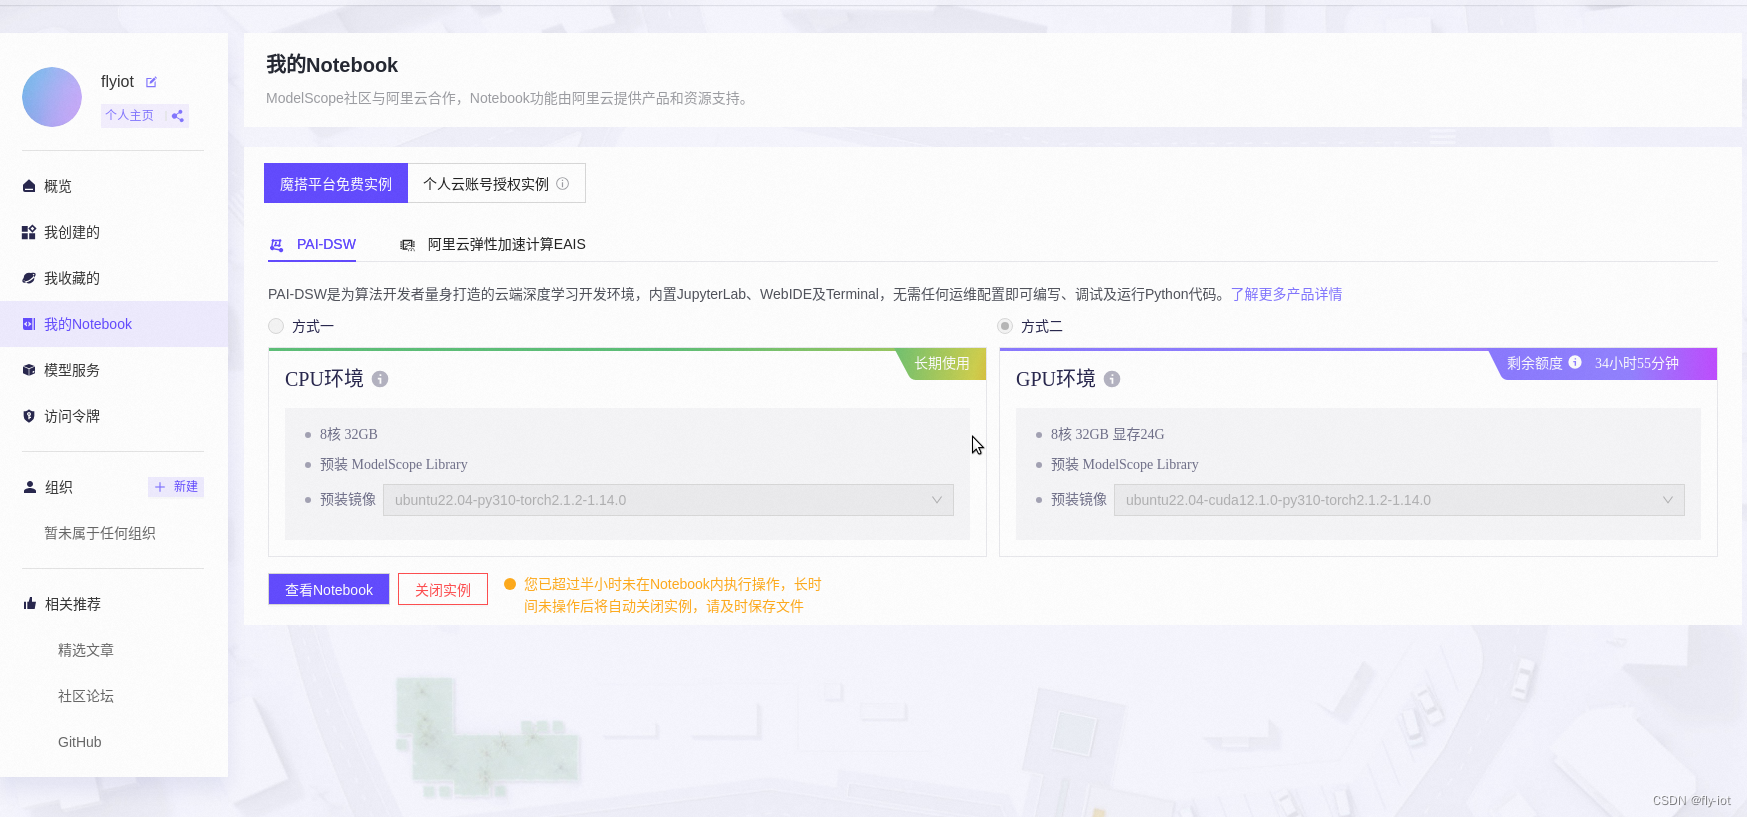This screenshot has height=817, width=1747.
Task: Click the EAIS chip icon
Action: click(407, 245)
